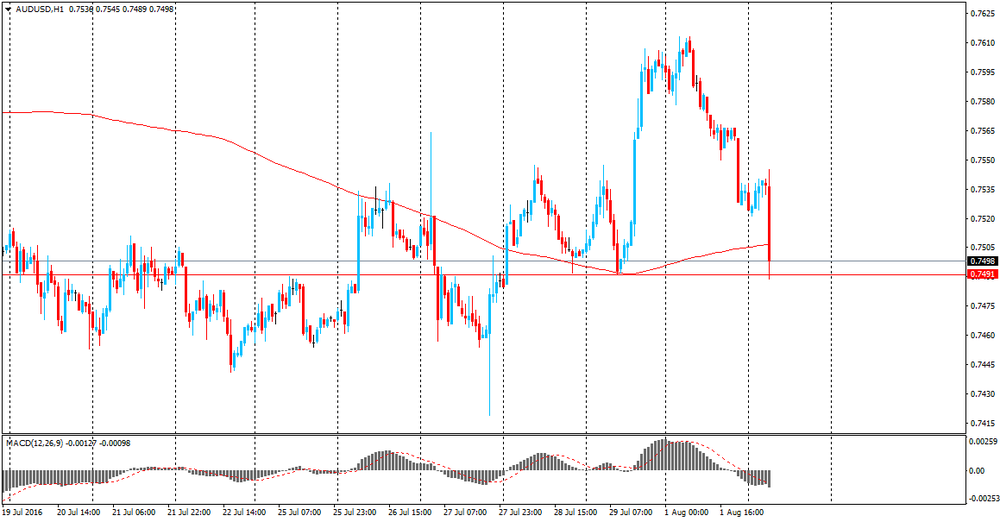This screenshot has width=1000, height=522.
Task: Click the MACD scale value -0.00253
Action: tap(982, 499)
